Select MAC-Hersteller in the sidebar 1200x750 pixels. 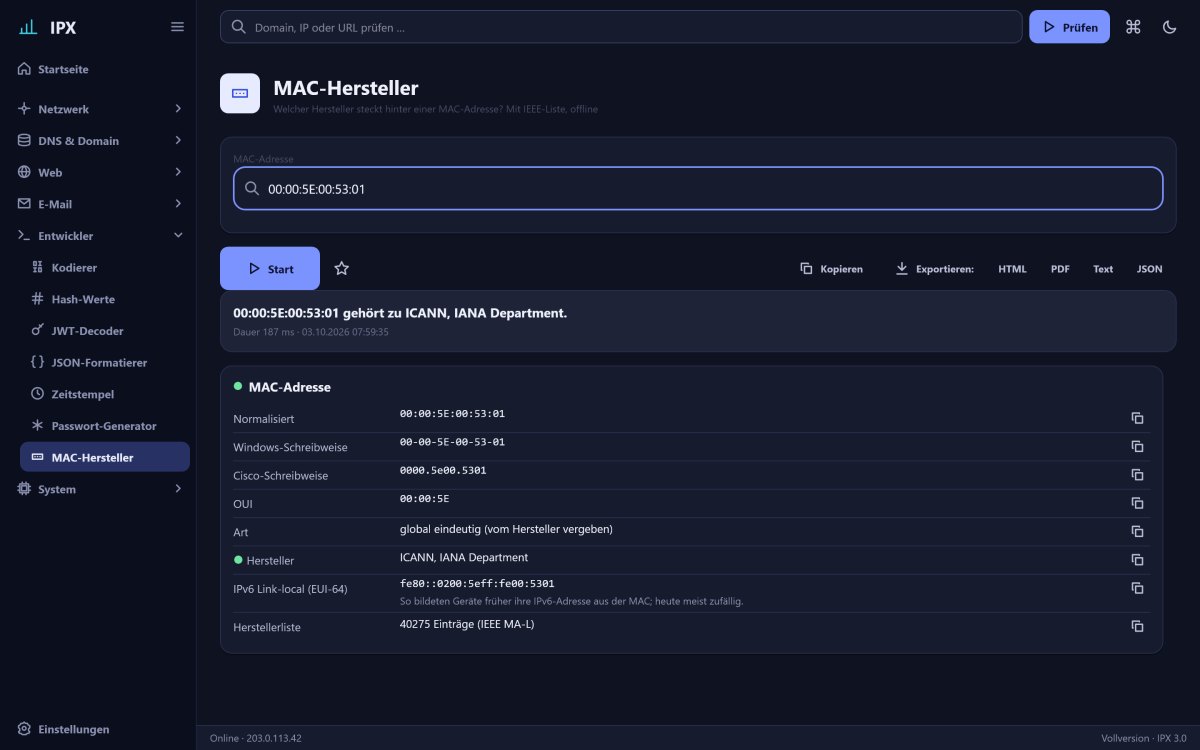point(105,457)
